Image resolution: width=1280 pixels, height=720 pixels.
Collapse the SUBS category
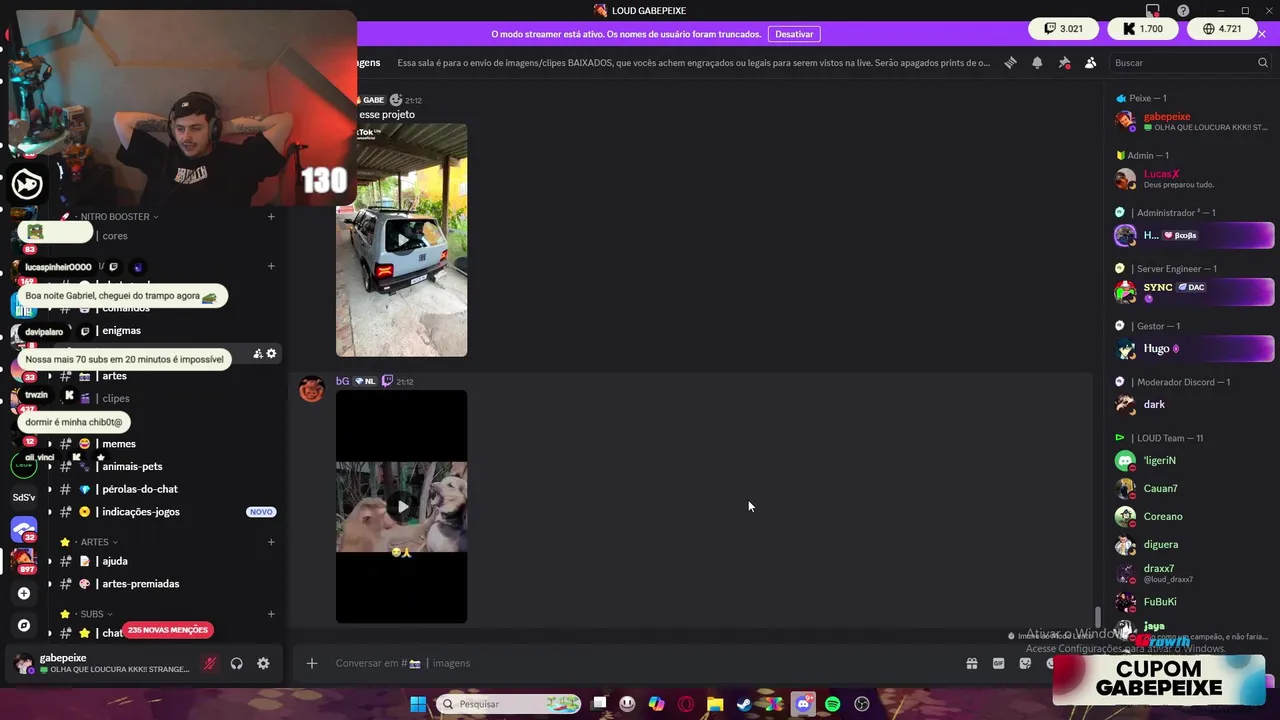(96, 614)
